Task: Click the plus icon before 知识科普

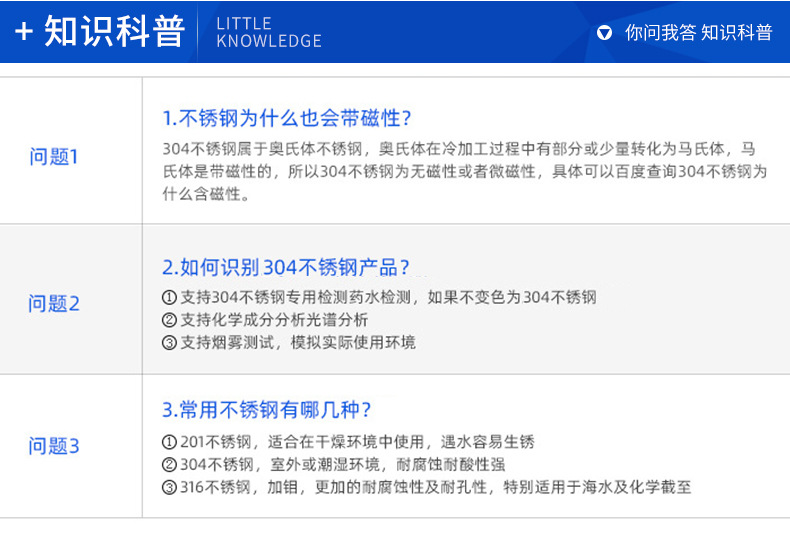Action: [x=24, y=32]
